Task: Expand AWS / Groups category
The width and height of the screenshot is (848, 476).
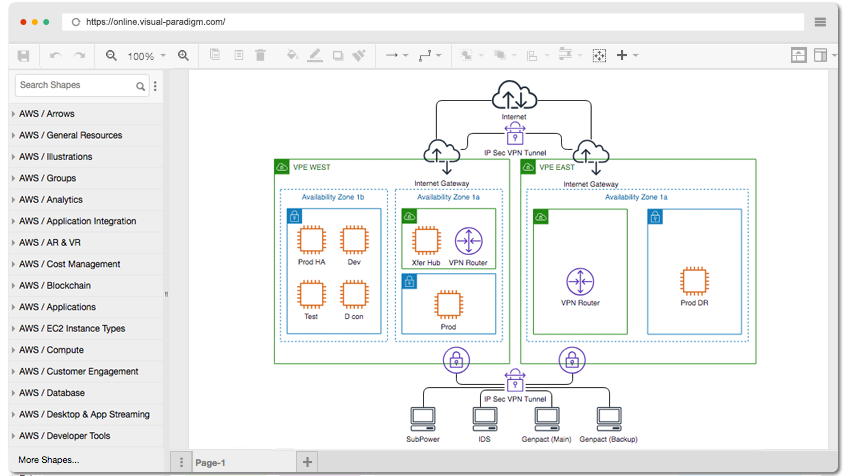Action: (x=86, y=178)
